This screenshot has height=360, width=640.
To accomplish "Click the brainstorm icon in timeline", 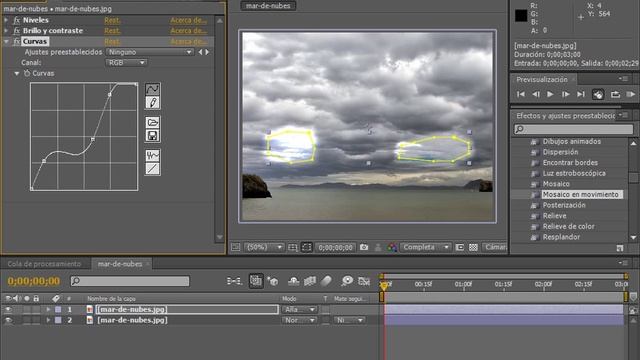I will pyautogui.click(x=347, y=281).
